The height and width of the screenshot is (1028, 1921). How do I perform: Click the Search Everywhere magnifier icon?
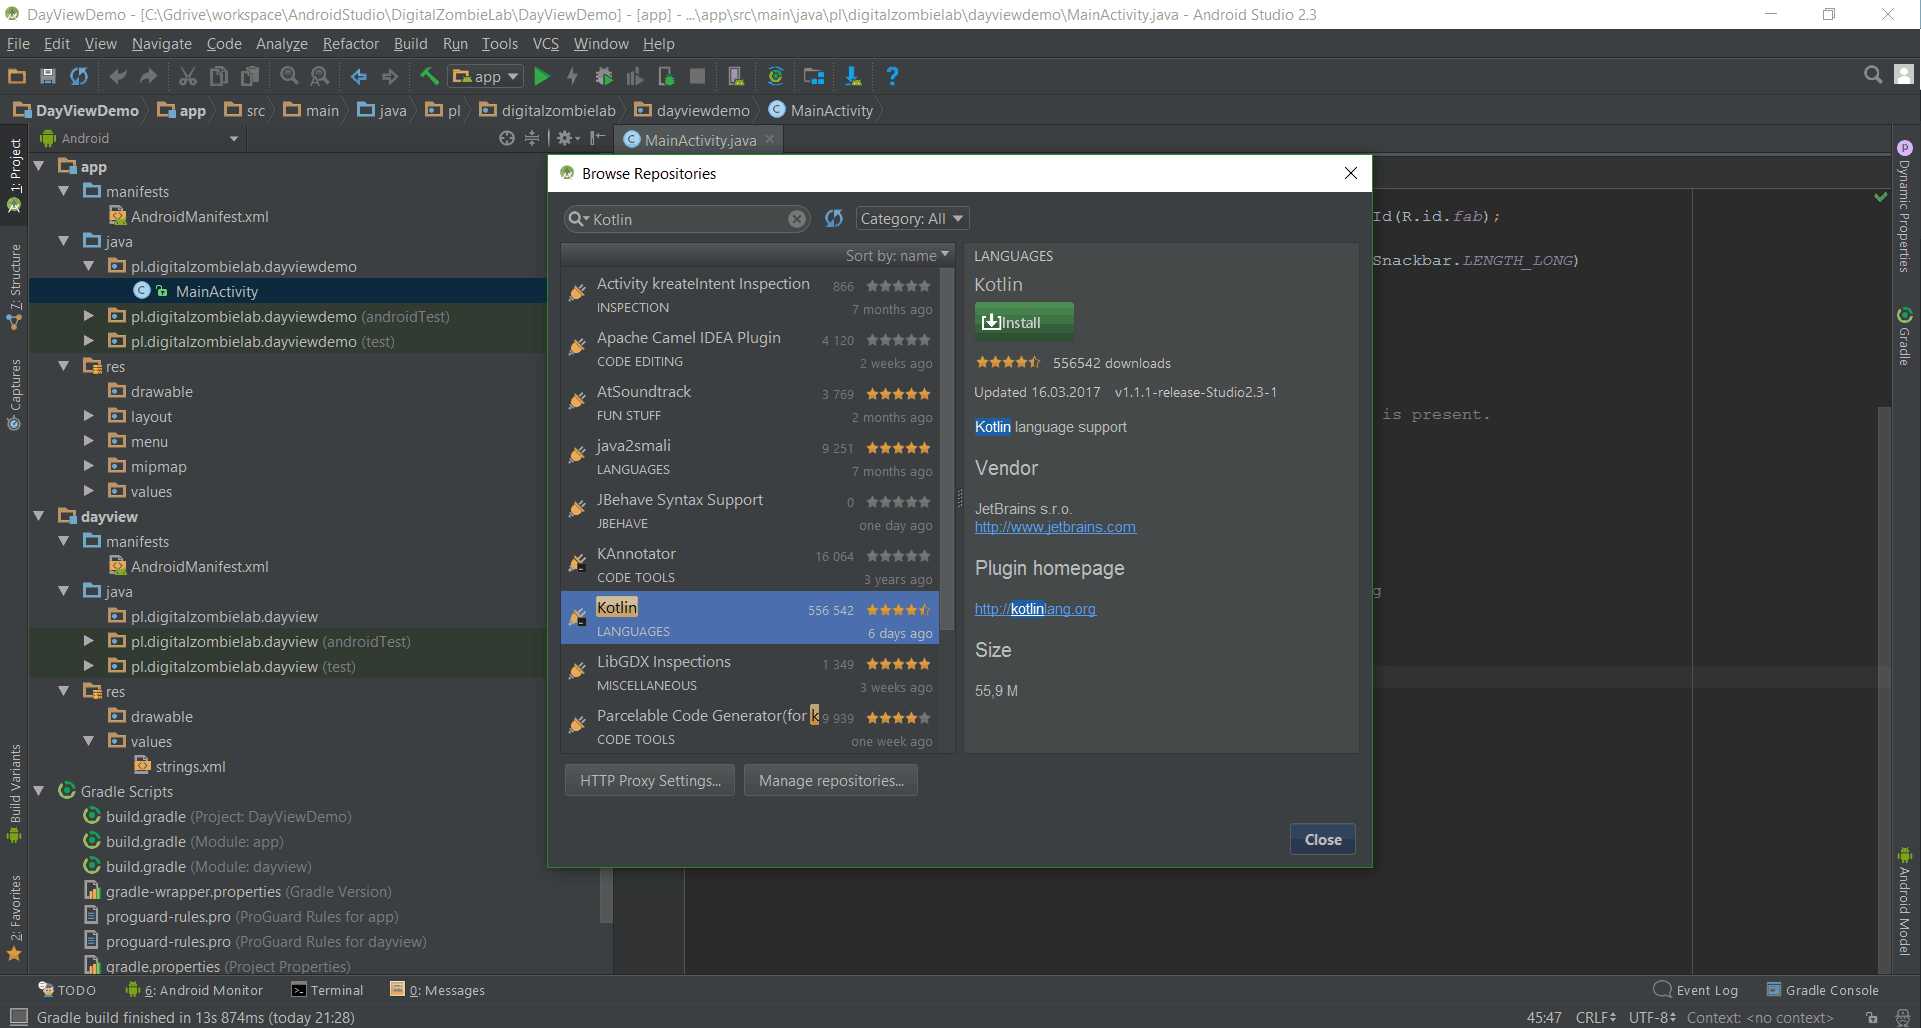pyautogui.click(x=1873, y=75)
